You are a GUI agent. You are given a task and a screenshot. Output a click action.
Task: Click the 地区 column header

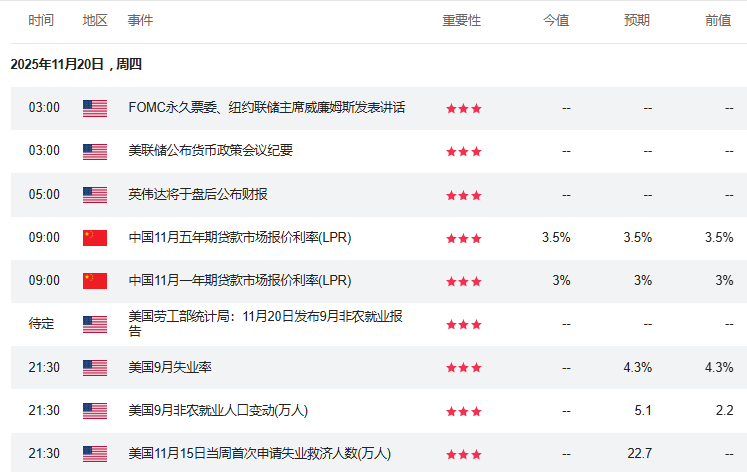95,20
